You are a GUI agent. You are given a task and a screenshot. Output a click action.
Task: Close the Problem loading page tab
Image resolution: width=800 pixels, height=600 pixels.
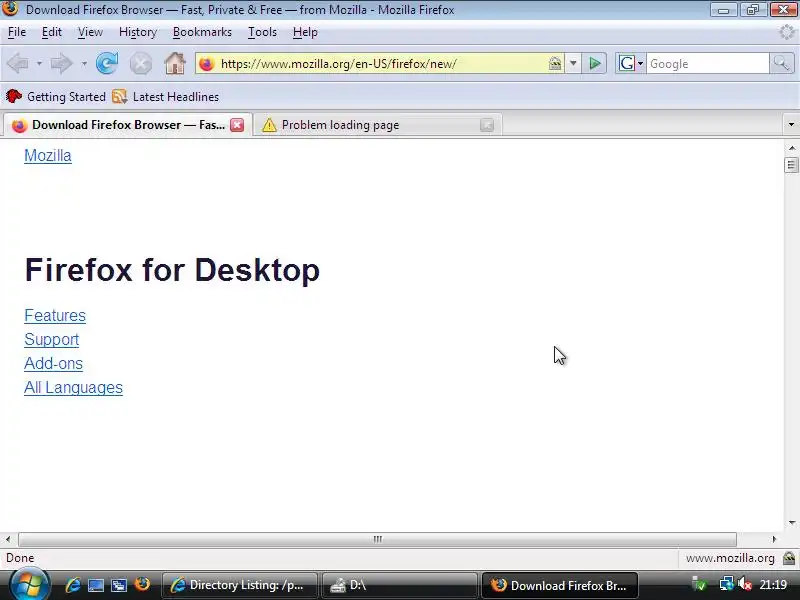click(487, 125)
